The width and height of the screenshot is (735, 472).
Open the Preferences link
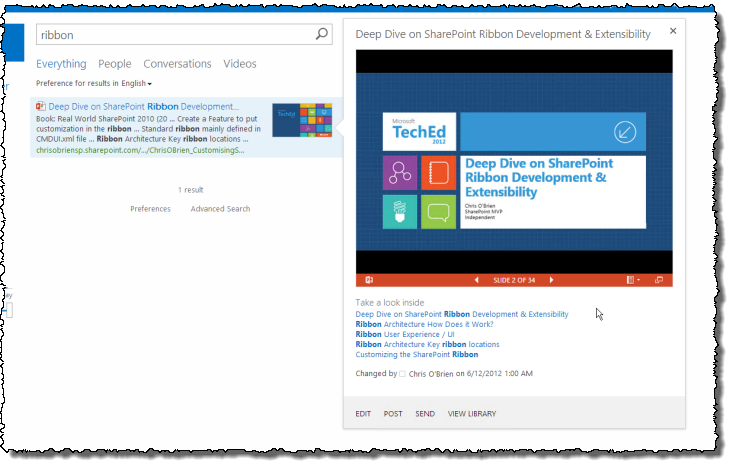(150, 209)
